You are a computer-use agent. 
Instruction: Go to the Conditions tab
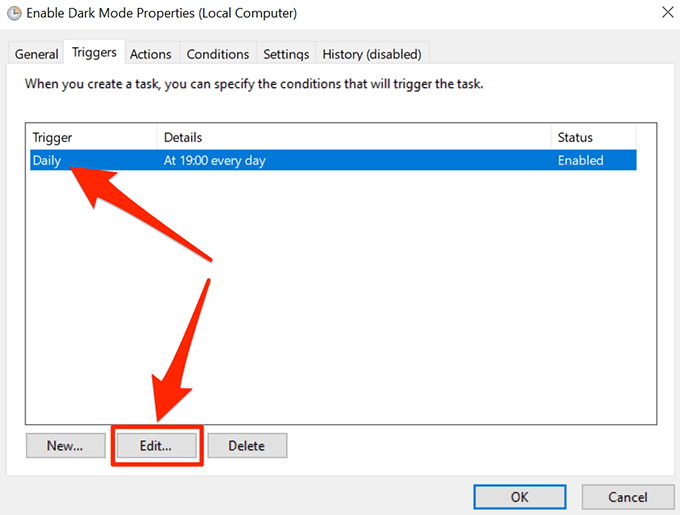point(218,54)
